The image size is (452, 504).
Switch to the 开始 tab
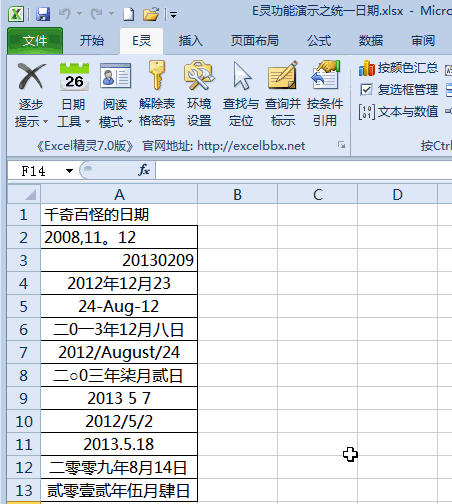click(x=92, y=41)
